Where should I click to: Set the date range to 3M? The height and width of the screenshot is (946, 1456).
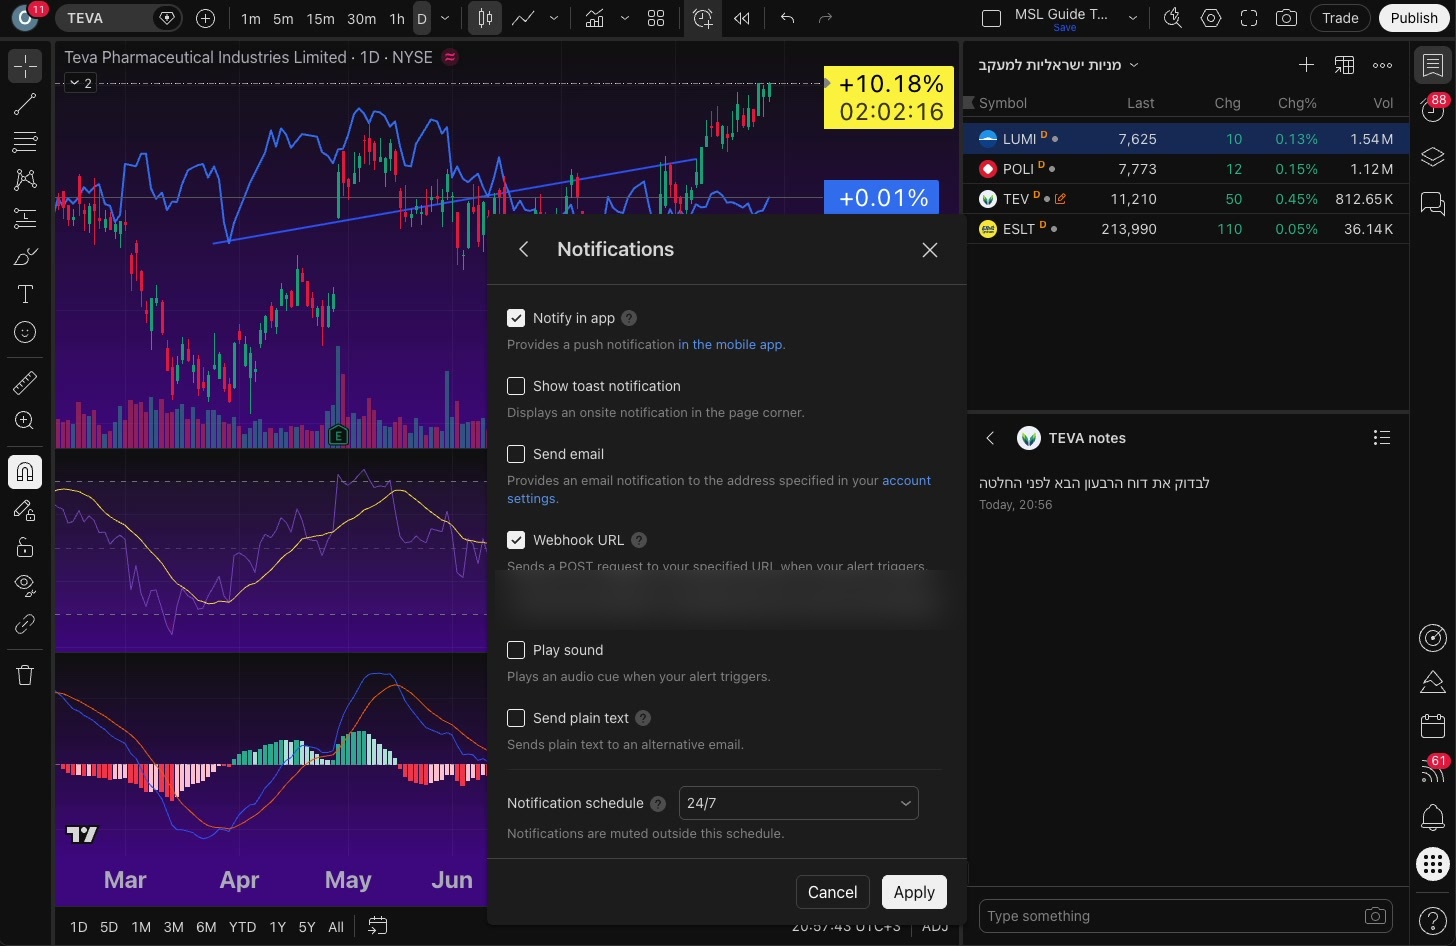173,927
